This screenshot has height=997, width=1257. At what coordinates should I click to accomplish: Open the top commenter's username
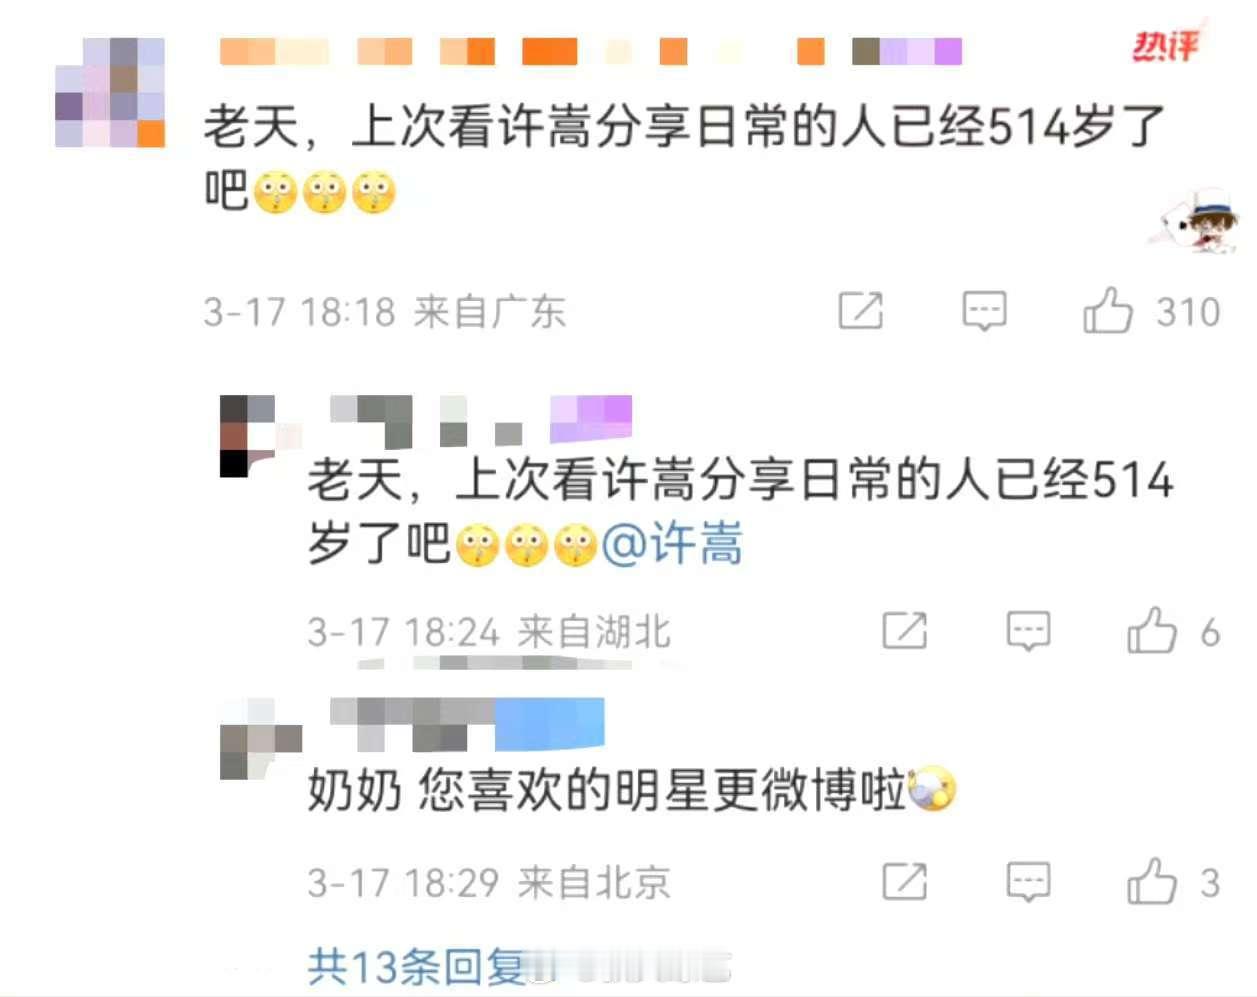coord(590,51)
